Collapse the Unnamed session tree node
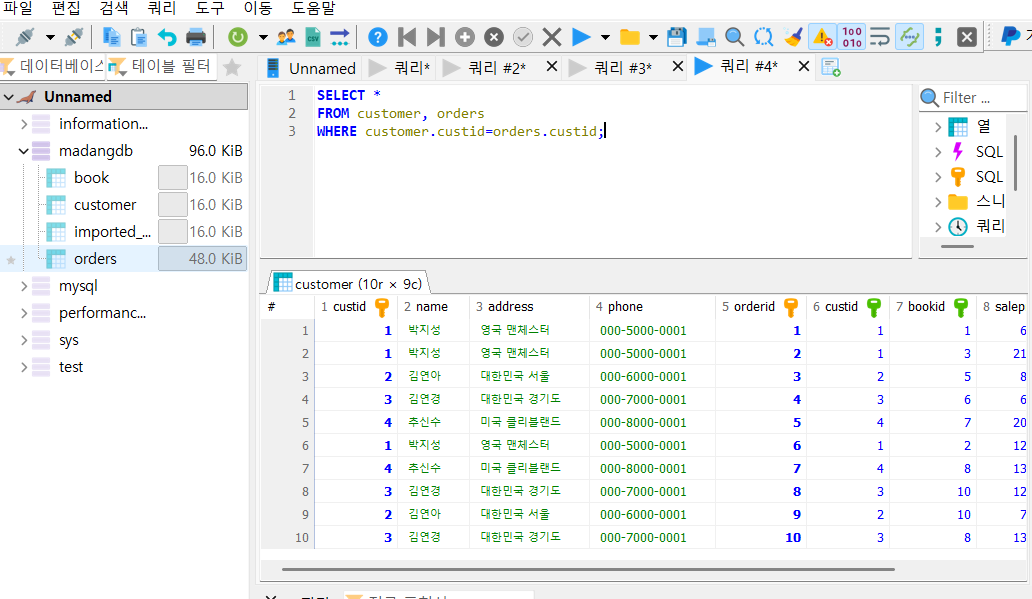1032x599 pixels. pyautogui.click(x=9, y=97)
